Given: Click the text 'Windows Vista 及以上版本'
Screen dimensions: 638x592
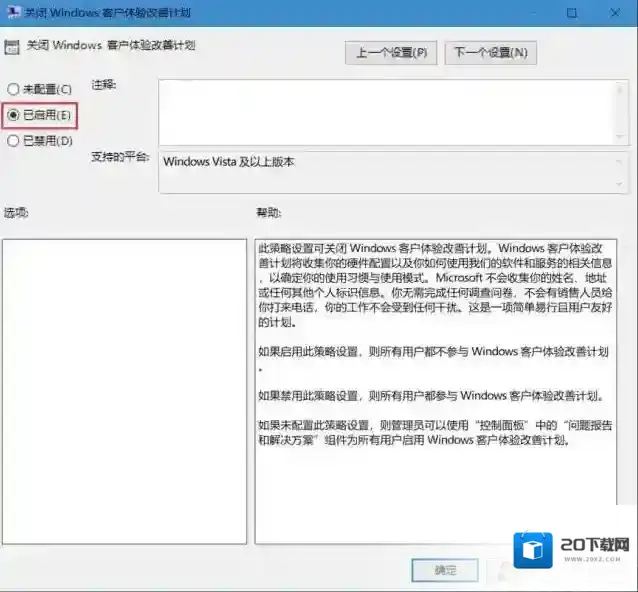Looking at the screenshot, I should pos(229,162).
